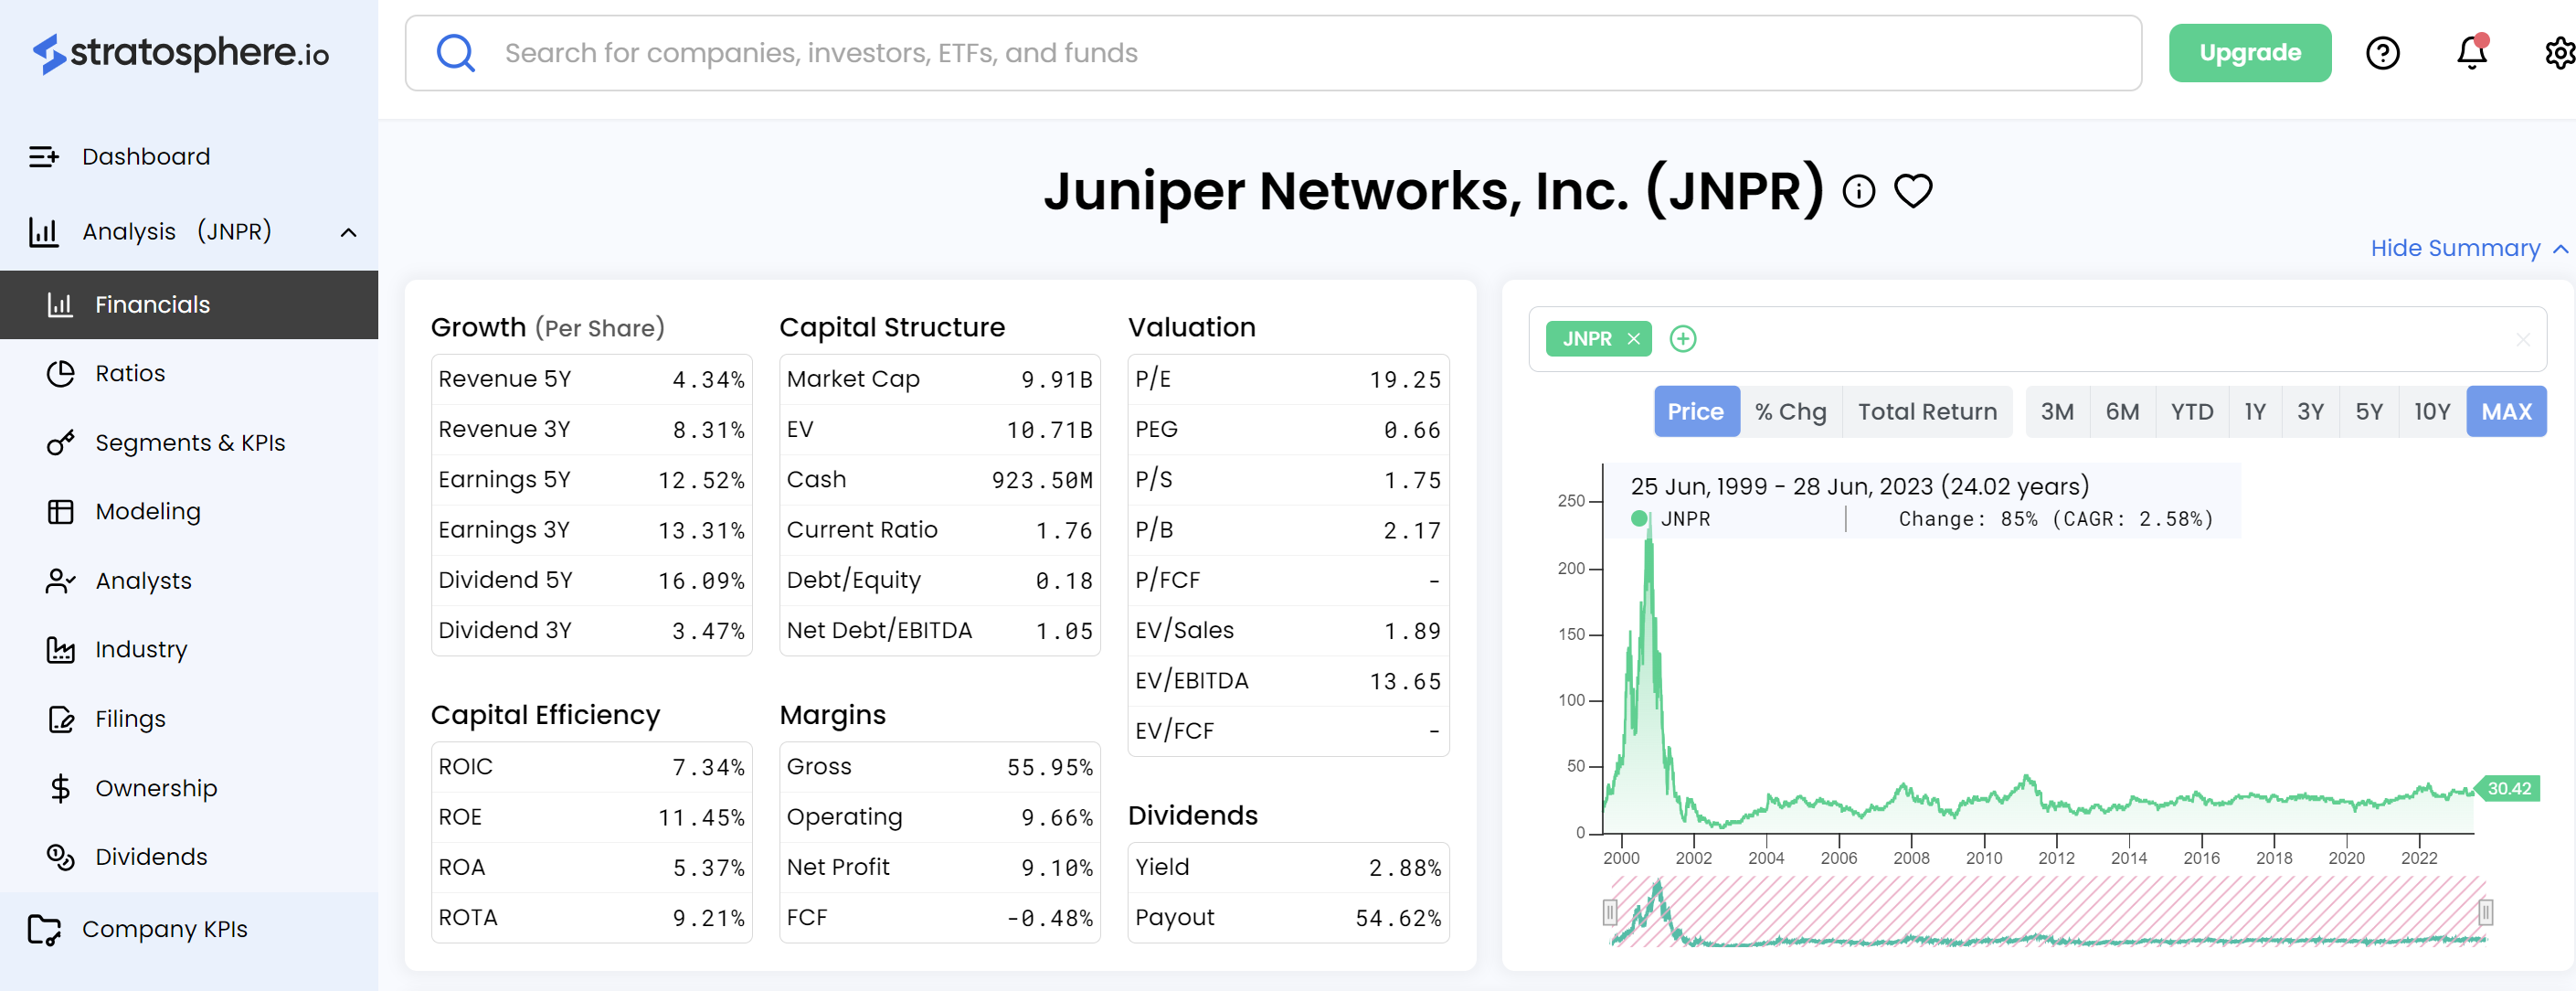This screenshot has height=991, width=2576.
Task: Favorite Juniper Networks with the heart icon
Action: point(1913,190)
